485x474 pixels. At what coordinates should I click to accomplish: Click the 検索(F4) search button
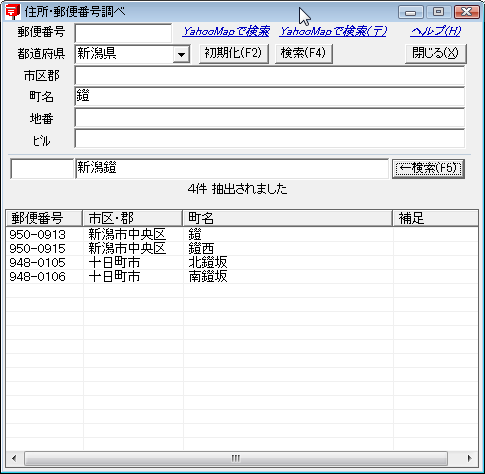pyautogui.click(x=303, y=54)
